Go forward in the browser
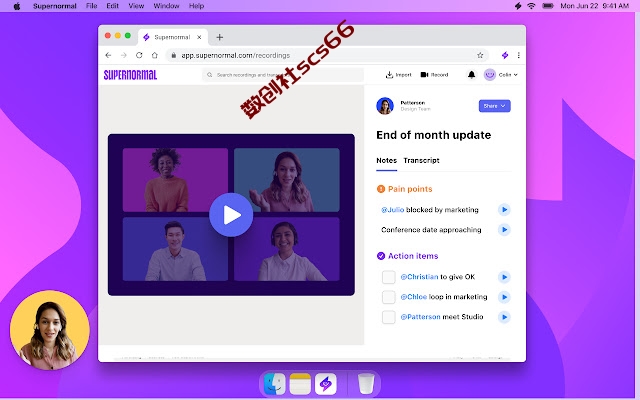640x400 pixels. pyautogui.click(x=124, y=55)
